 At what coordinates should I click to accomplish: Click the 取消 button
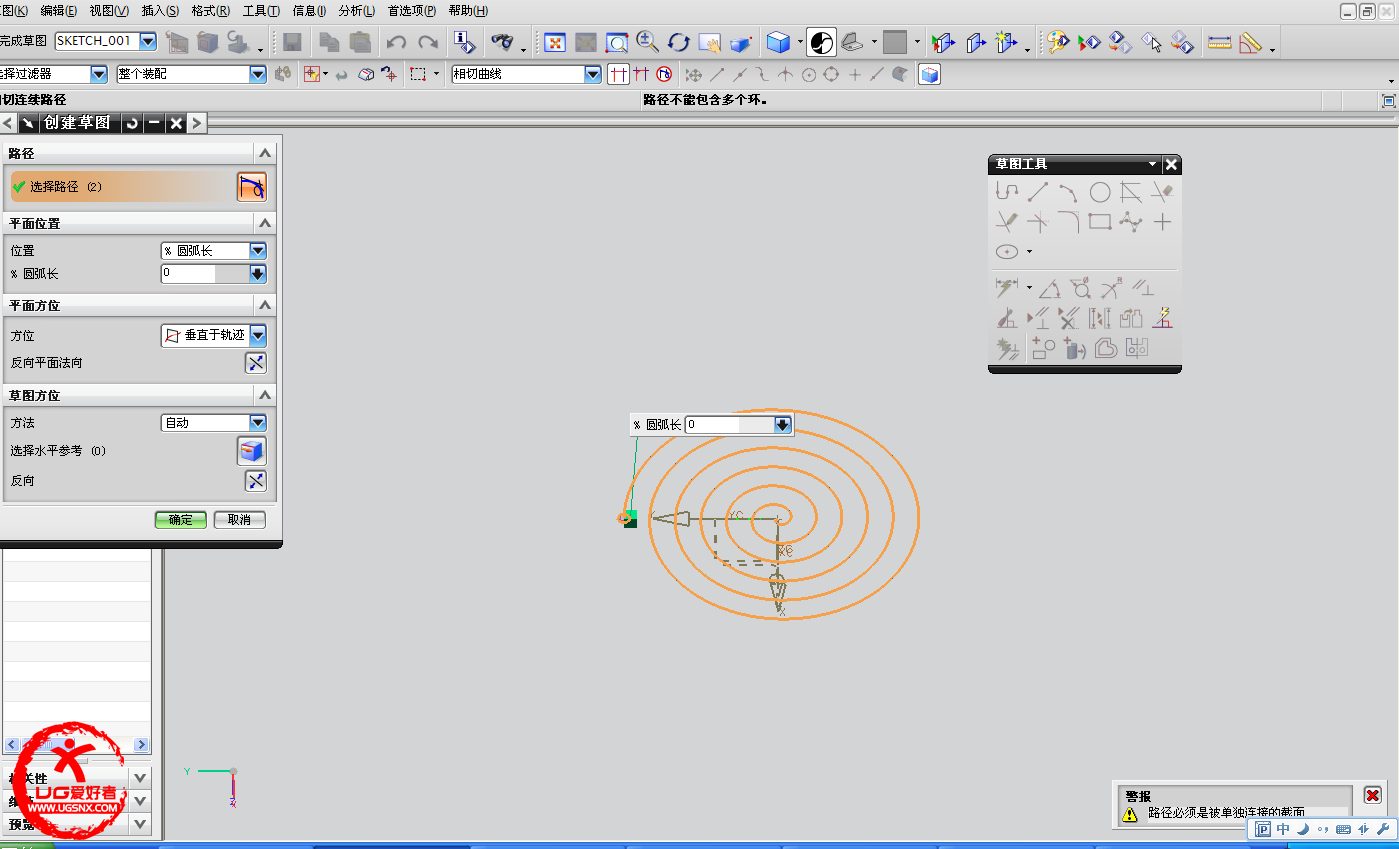tap(239, 520)
